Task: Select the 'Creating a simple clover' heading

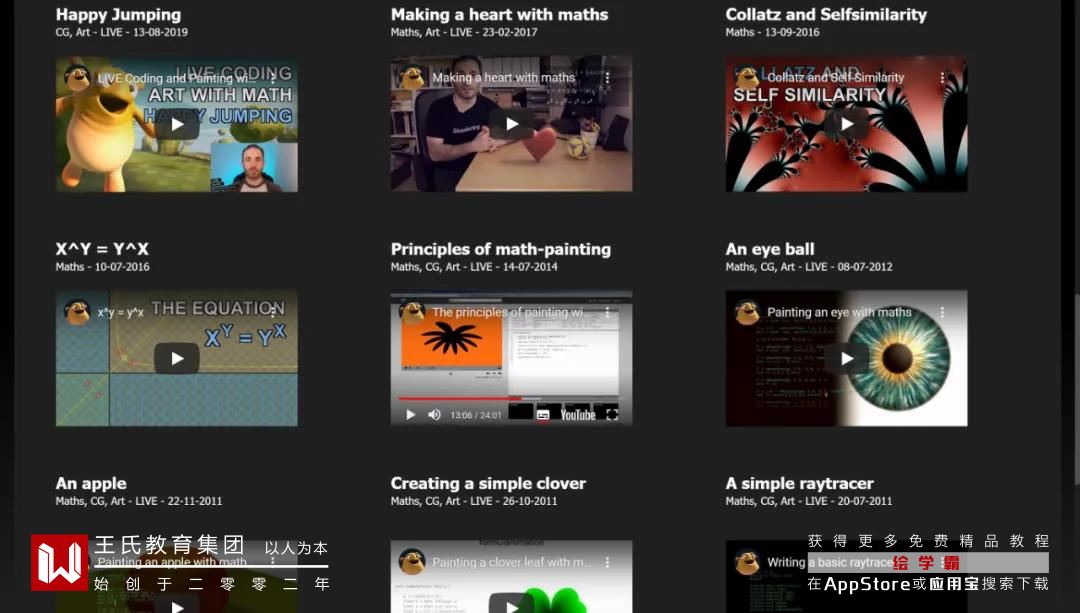Action: pyautogui.click(x=488, y=483)
